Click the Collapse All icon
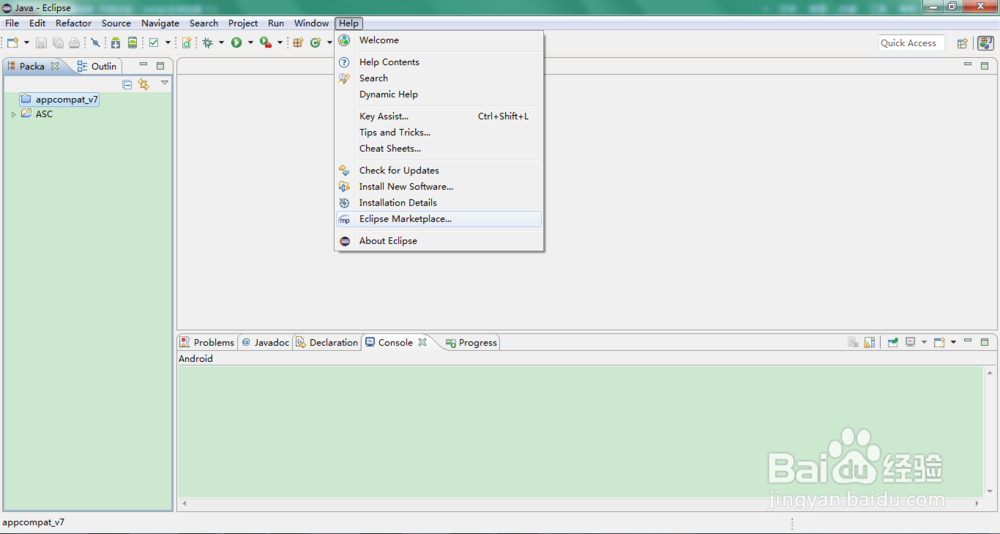Screen dimensions: 1000x534 [x=128, y=84]
